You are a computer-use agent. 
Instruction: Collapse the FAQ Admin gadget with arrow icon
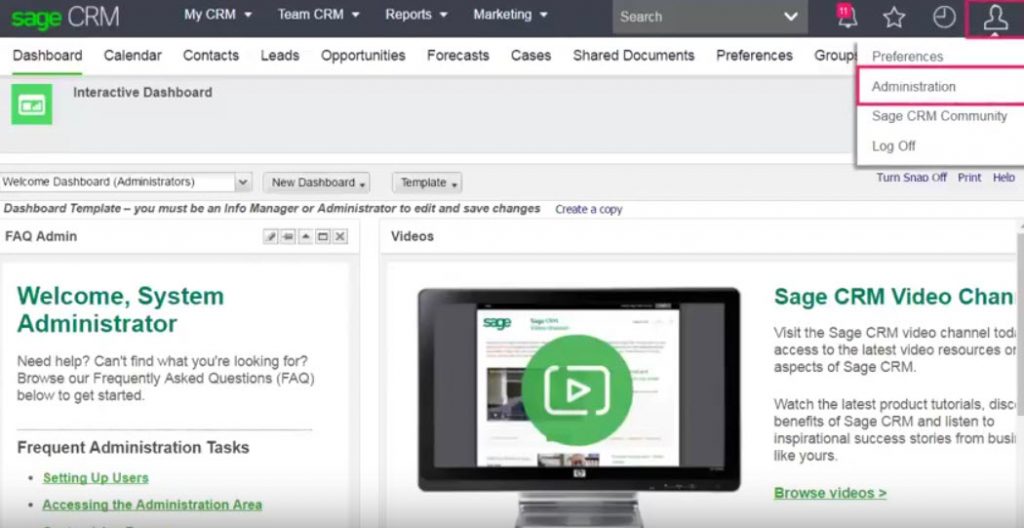point(305,237)
